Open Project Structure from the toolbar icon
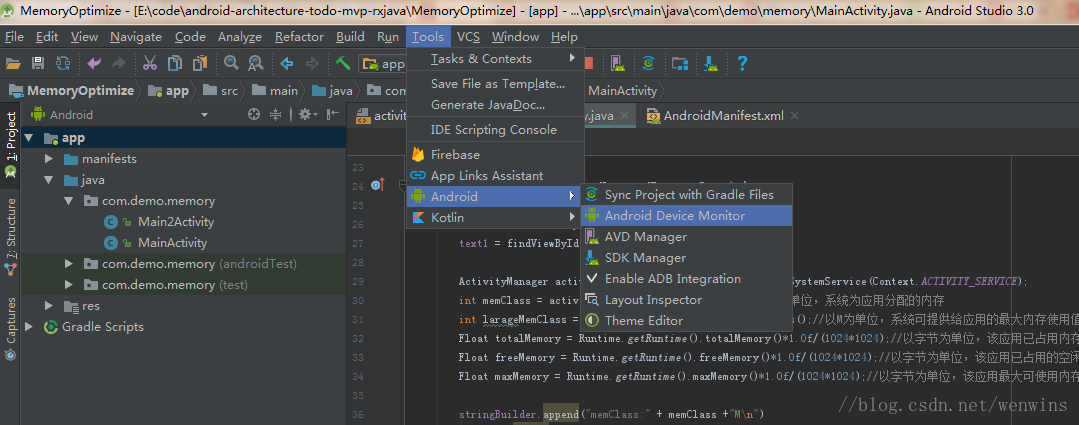Image resolution: width=1079 pixels, height=425 pixels. point(680,64)
